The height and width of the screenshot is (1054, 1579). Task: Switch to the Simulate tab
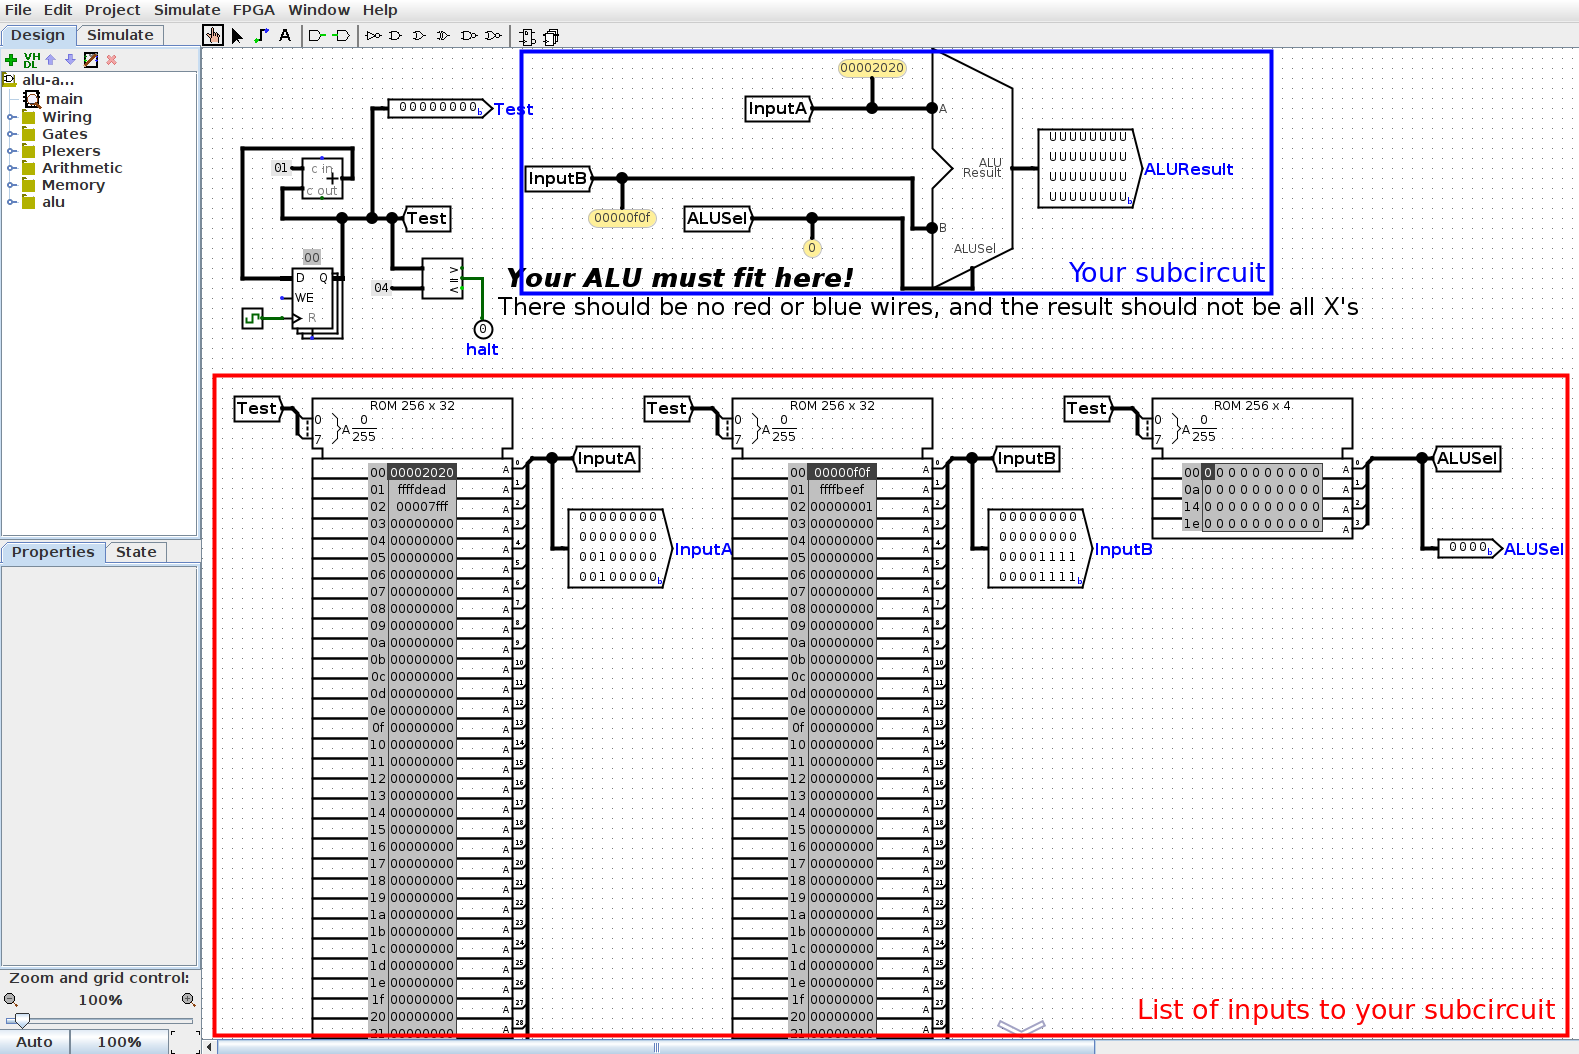pyautogui.click(x=120, y=35)
